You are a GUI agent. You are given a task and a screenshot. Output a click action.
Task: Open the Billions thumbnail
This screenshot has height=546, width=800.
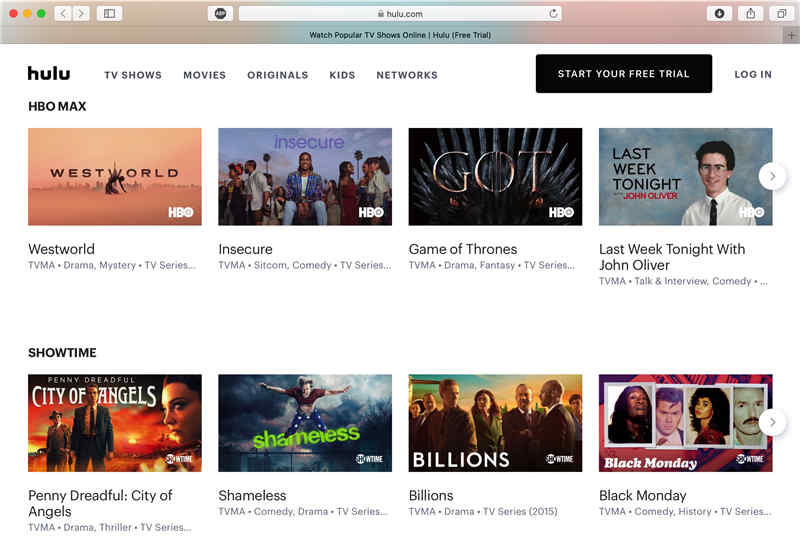pos(495,423)
